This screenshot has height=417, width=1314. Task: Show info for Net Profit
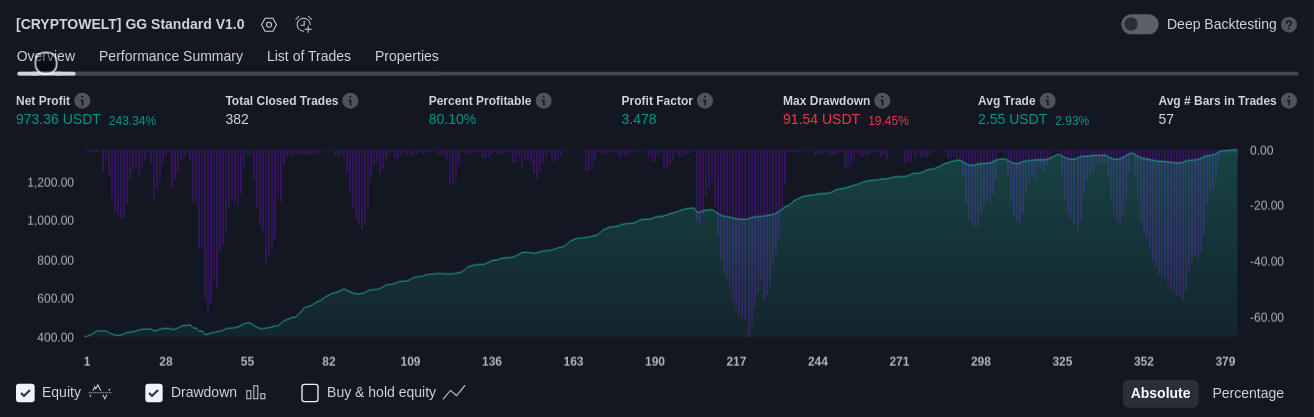[82, 101]
